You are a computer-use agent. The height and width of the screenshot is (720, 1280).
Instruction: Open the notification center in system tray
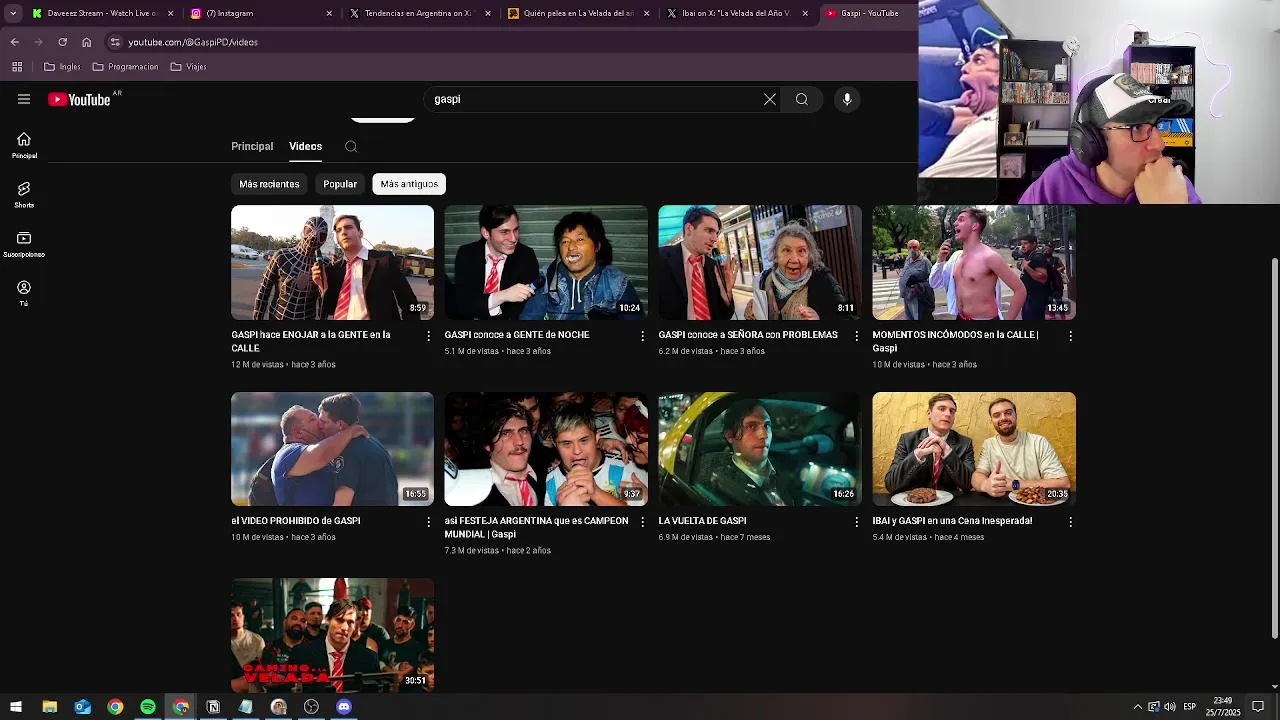[1258, 707]
